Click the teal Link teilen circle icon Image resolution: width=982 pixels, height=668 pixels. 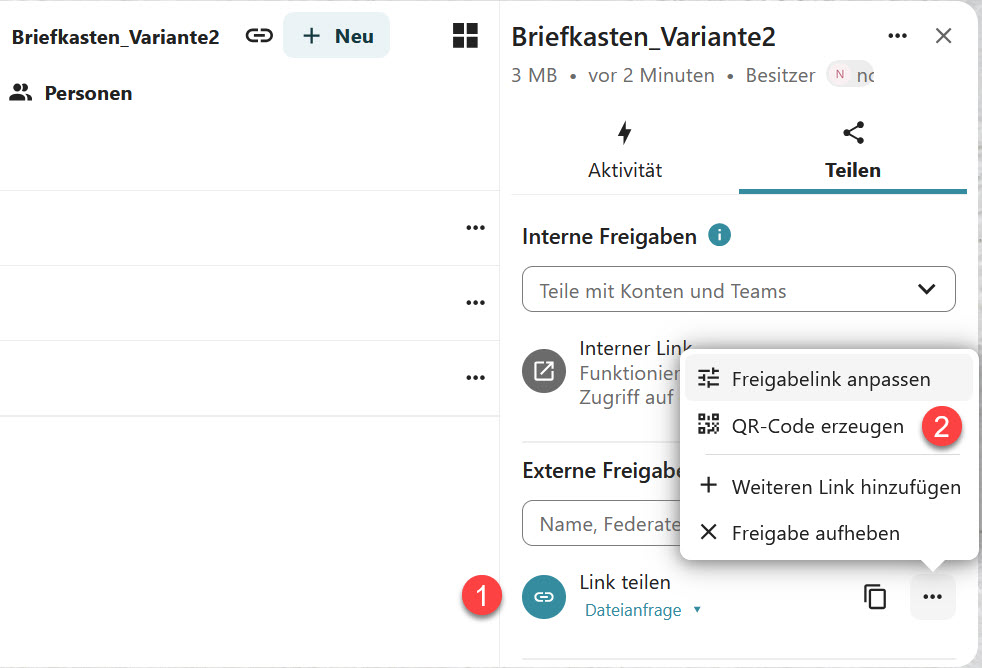pos(543,597)
